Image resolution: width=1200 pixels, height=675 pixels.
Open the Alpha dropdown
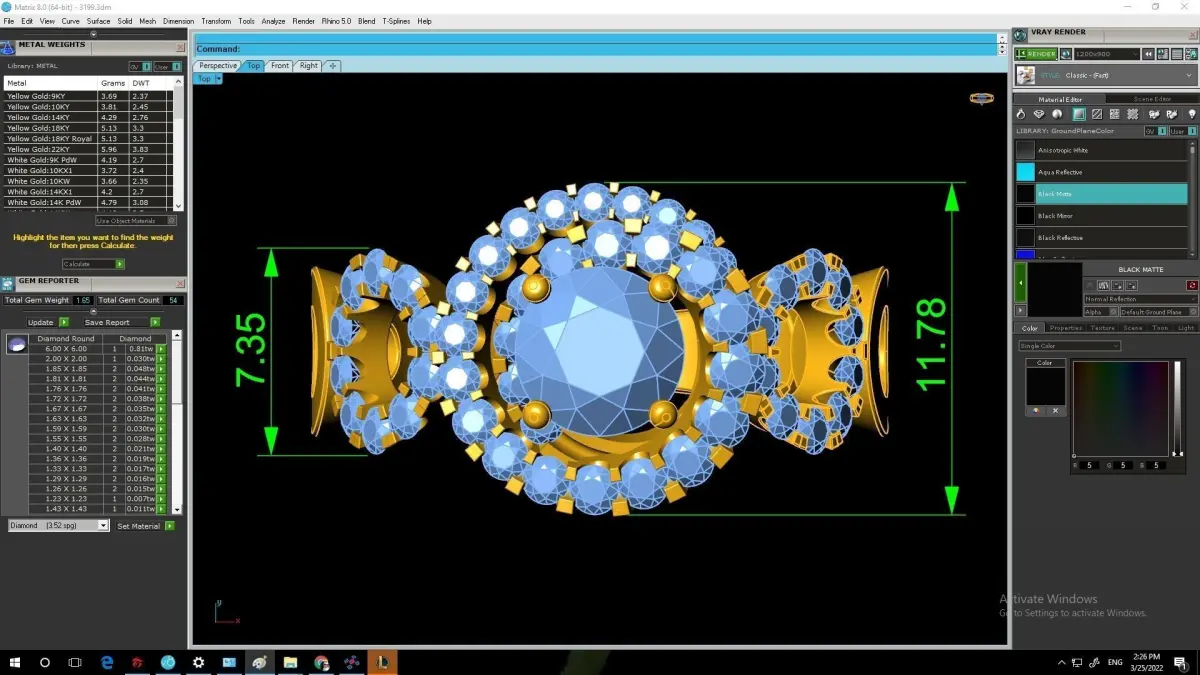tap(1100, 312)
